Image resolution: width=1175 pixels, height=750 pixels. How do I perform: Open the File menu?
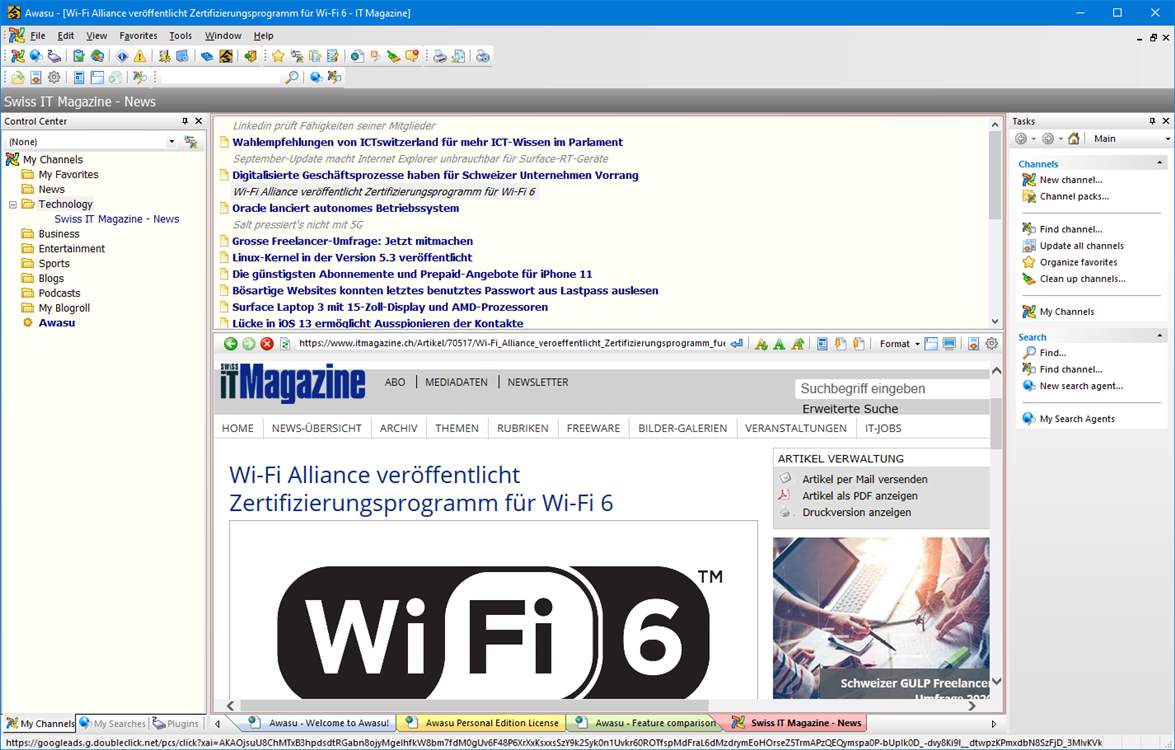click(37, 35)
